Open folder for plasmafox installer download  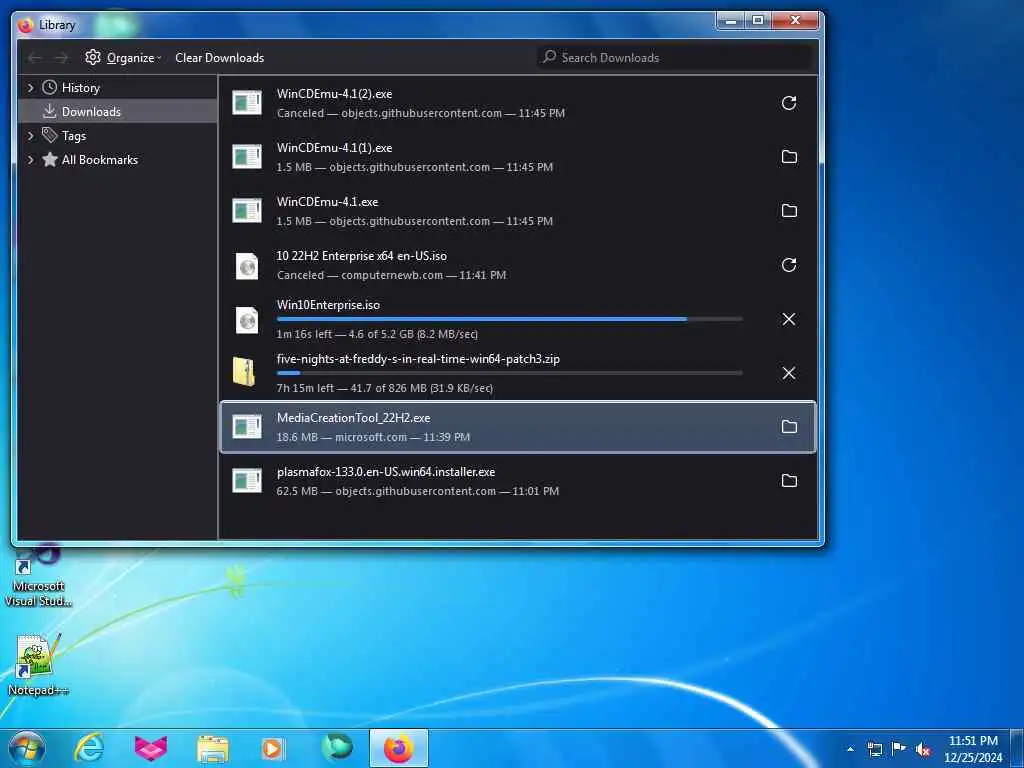coord(789,481)
